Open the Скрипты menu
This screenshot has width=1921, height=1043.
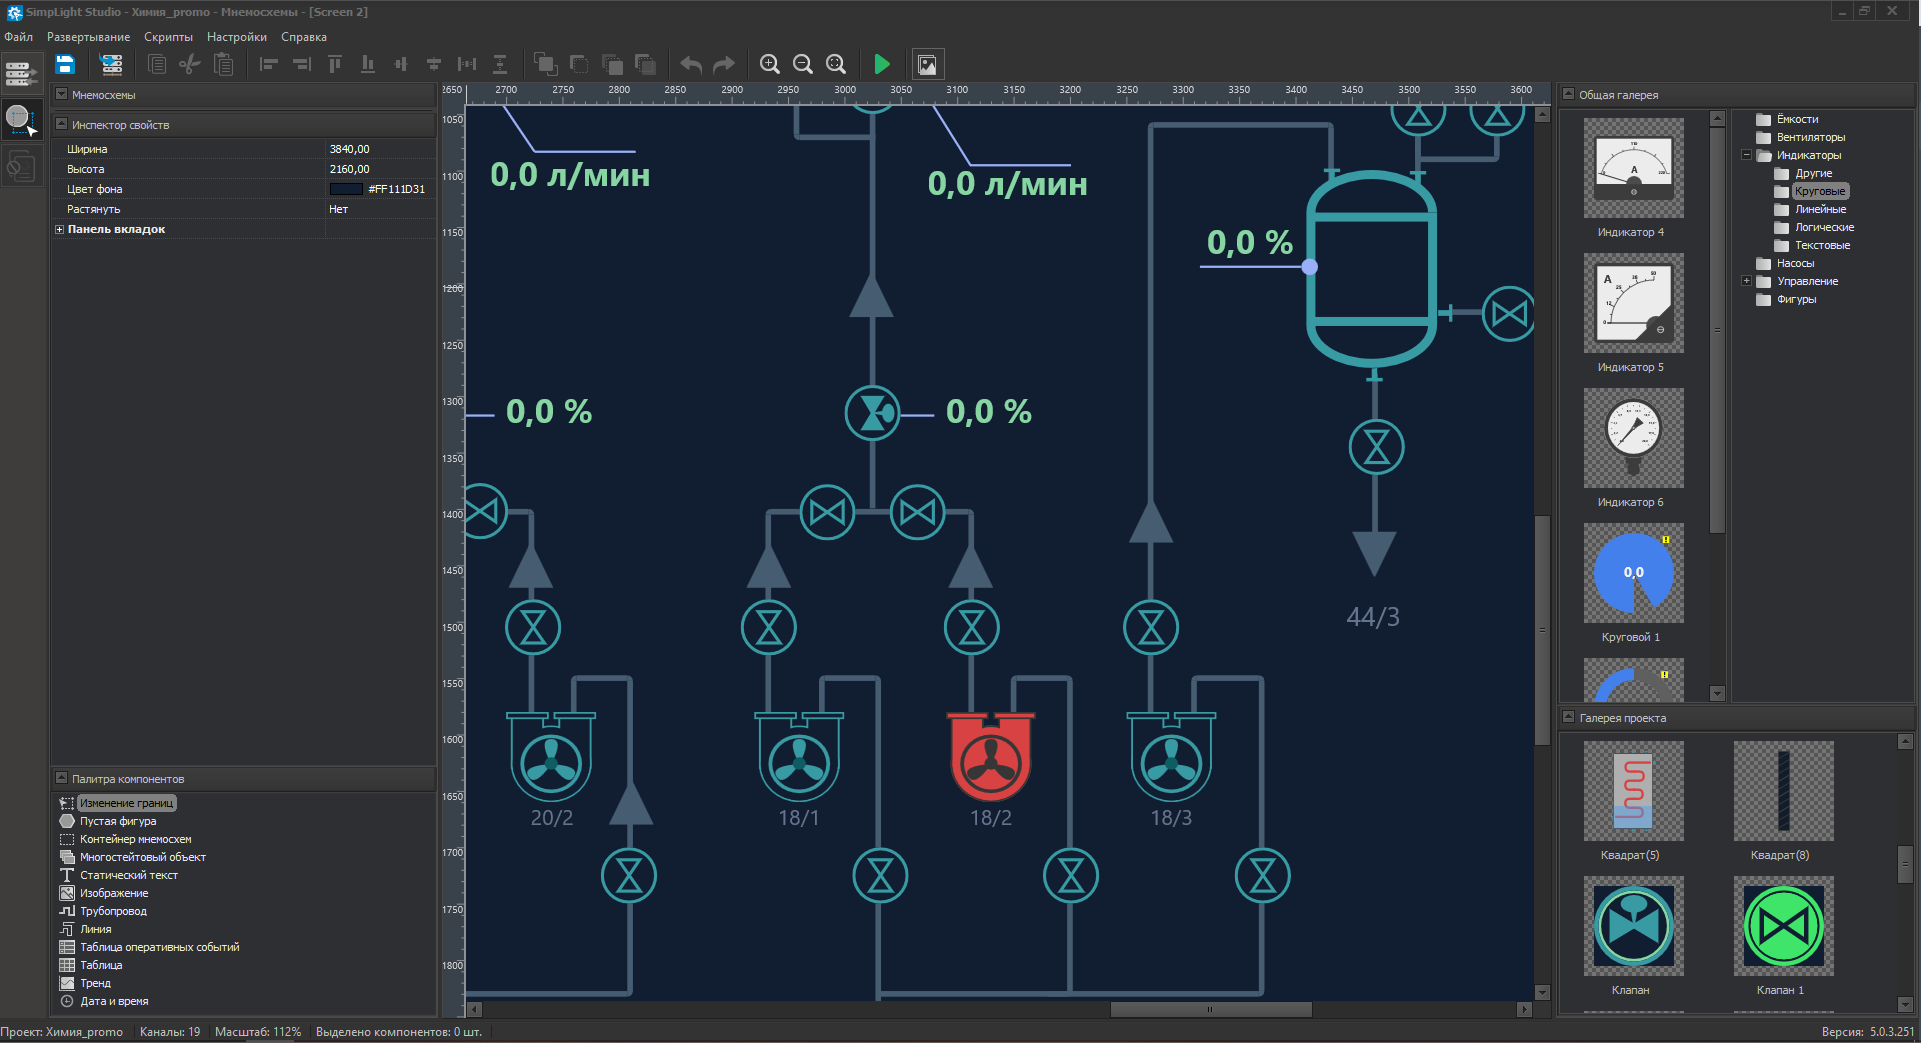click(x=168, y=37)
